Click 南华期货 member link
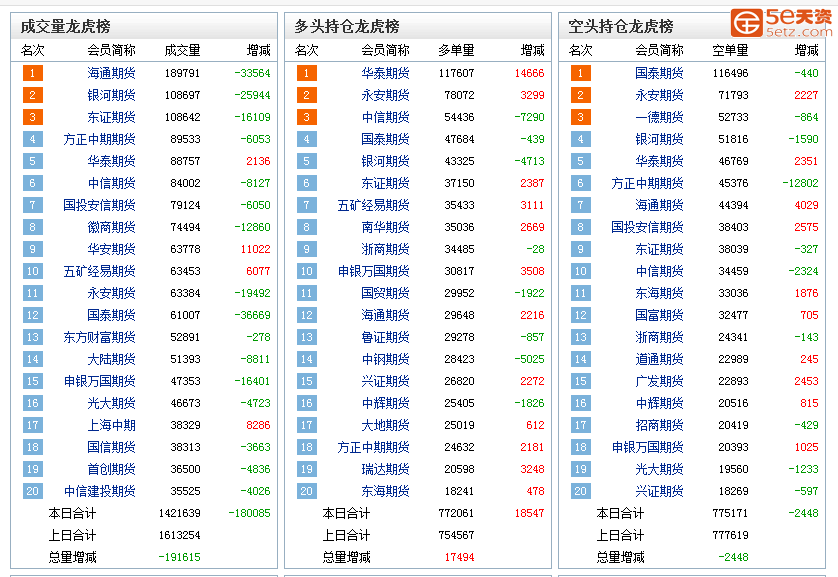 (385, 227)
